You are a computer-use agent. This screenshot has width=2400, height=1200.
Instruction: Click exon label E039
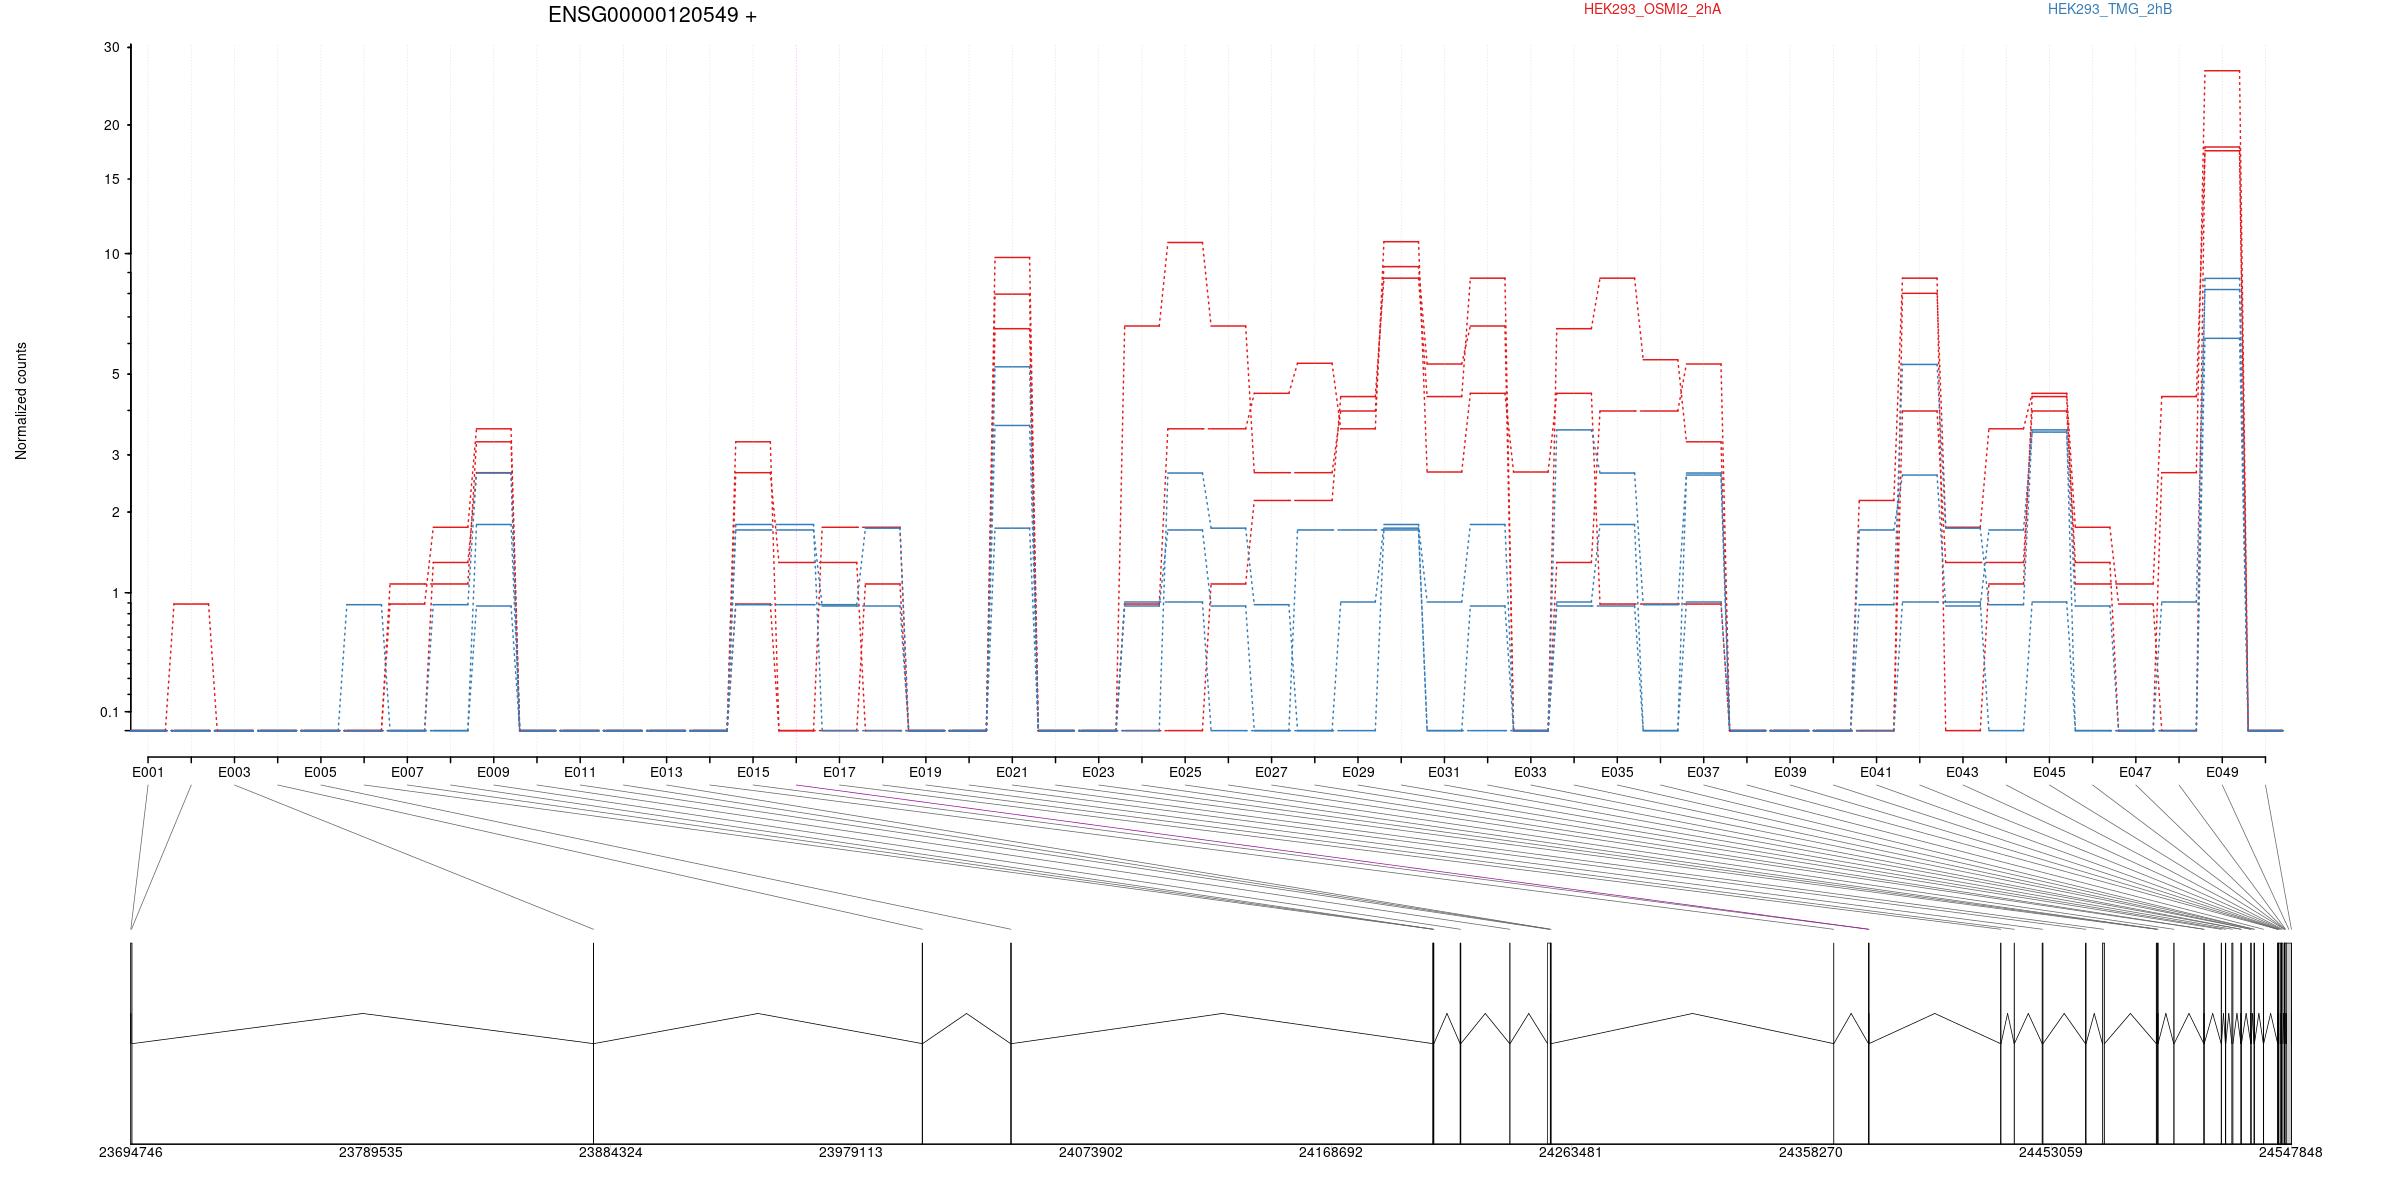[x=1790, y=772]
